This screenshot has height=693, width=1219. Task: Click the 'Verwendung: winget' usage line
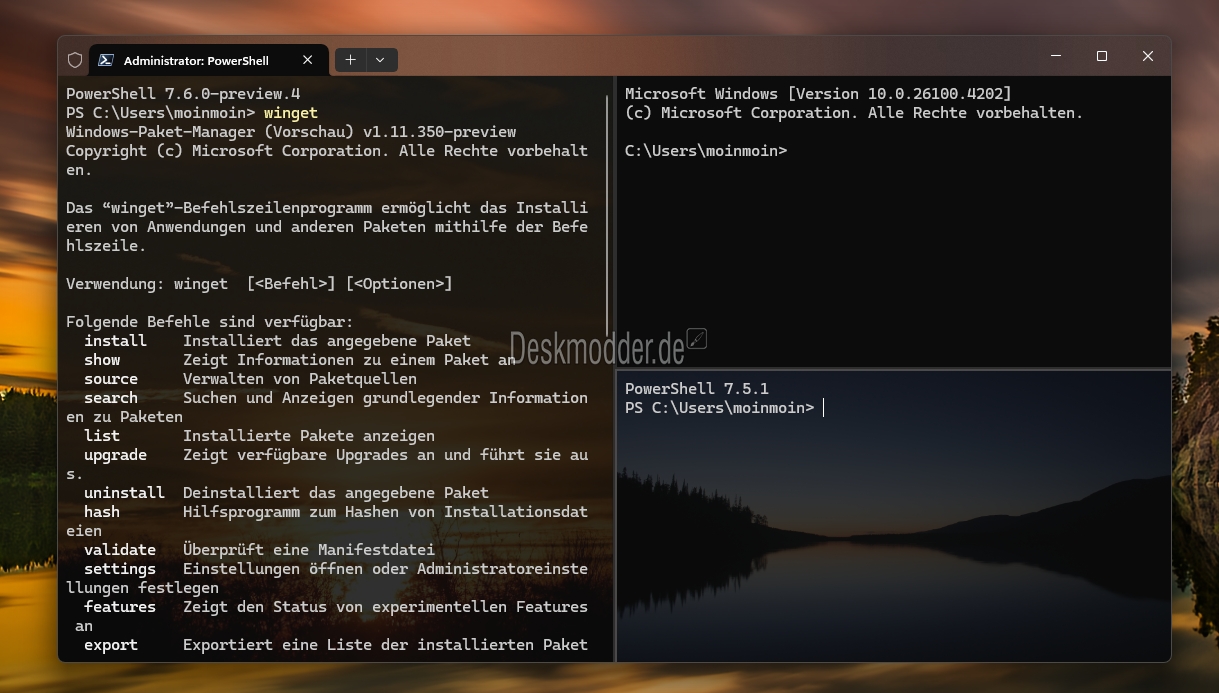(x=259, y=284)
